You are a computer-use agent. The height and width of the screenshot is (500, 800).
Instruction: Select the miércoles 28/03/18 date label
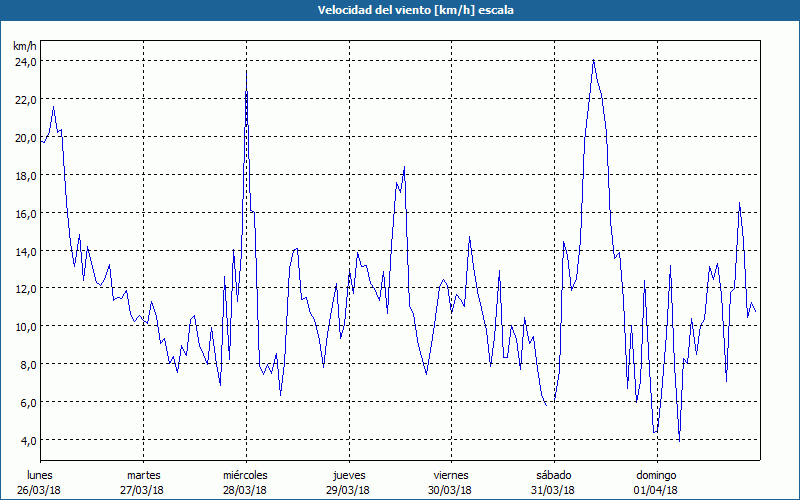245,482
